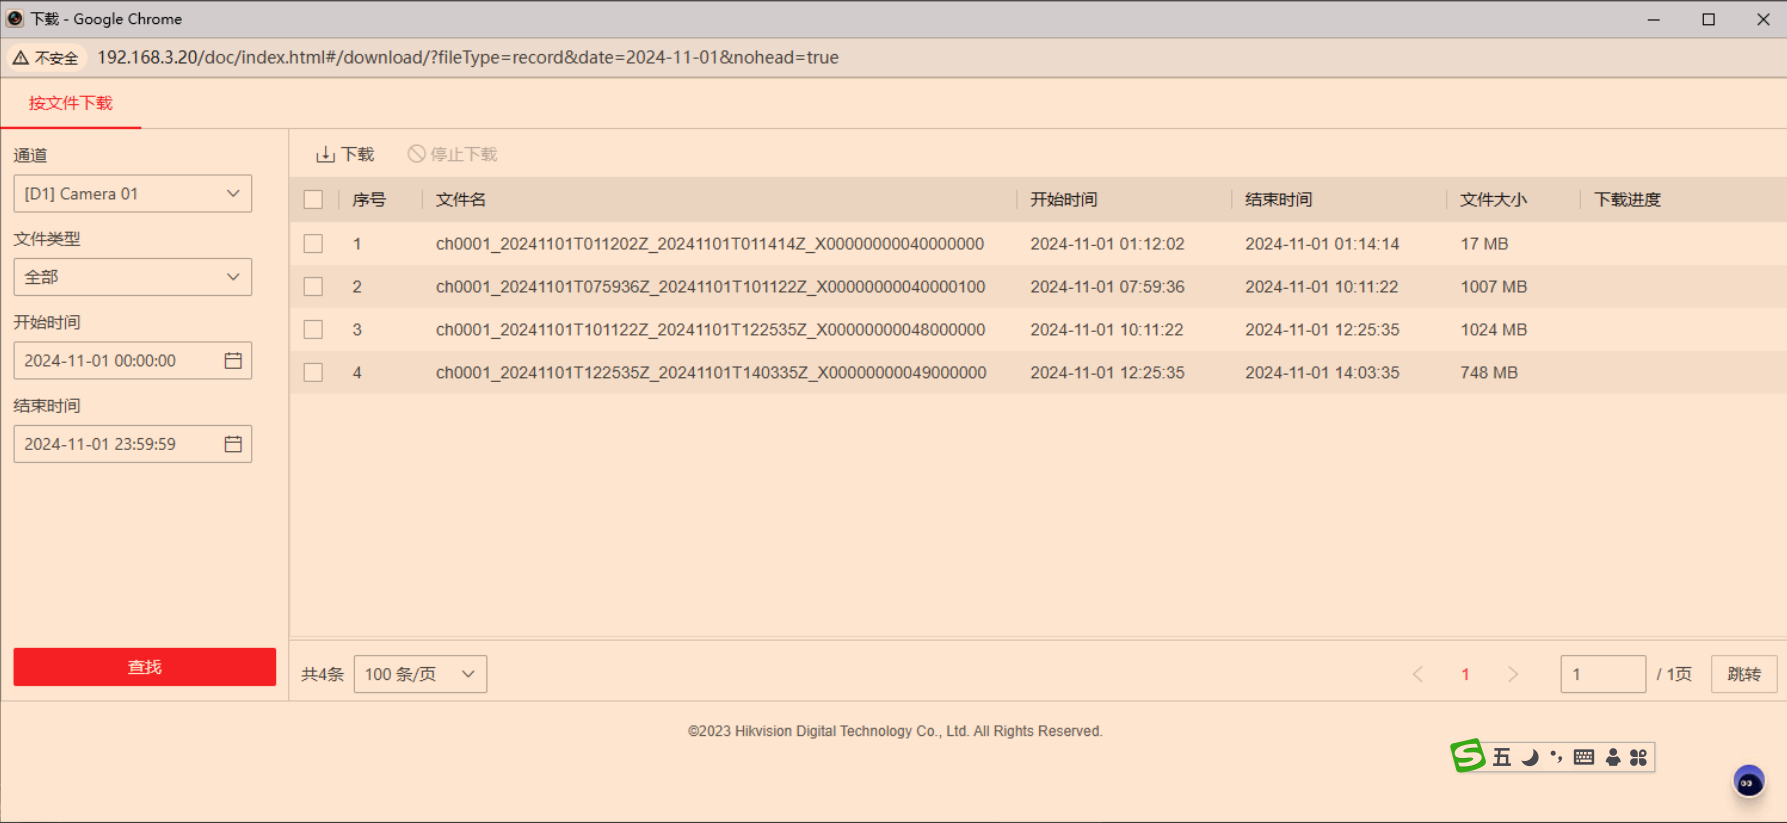Screen dimensions: 1787x823
Task: Go to previous page arrow
Action: click(1418, 674)
